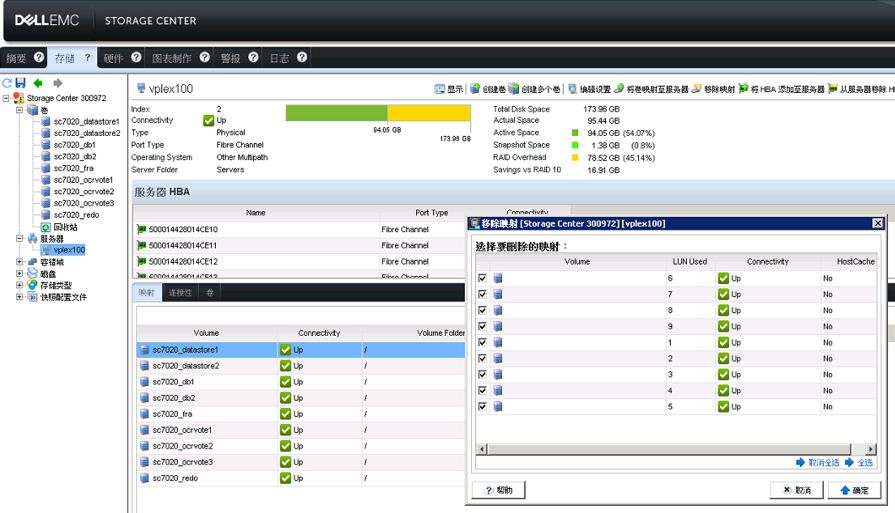Image resolution: width=895 pixels, height=513 pixels.
Task: Click 将 HBA 添加至服务器 in the toolbar
Action: (781, 89)
